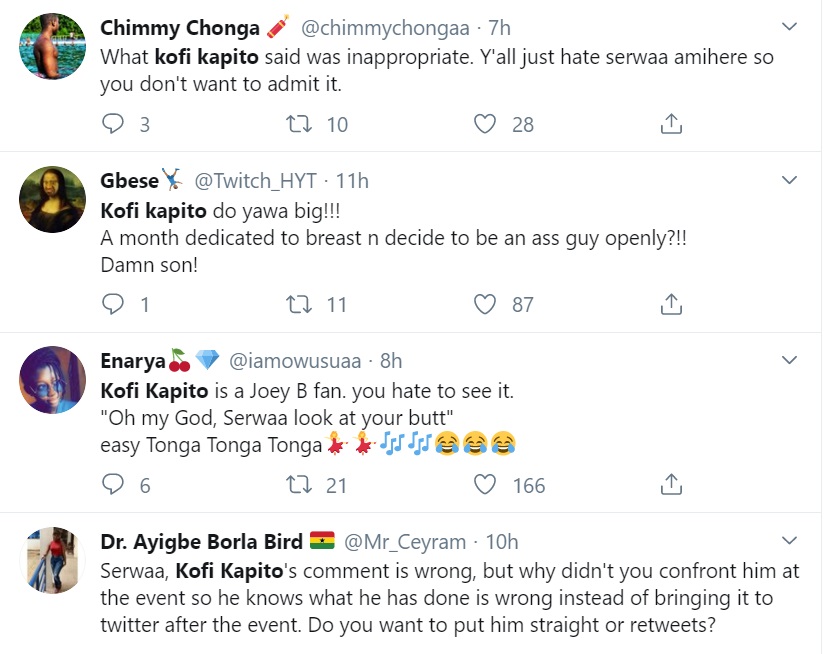Expand the menu chevron on Gbese's tweet
The image size is (825, 654).
pyautogui.click(x=789, y=180)
